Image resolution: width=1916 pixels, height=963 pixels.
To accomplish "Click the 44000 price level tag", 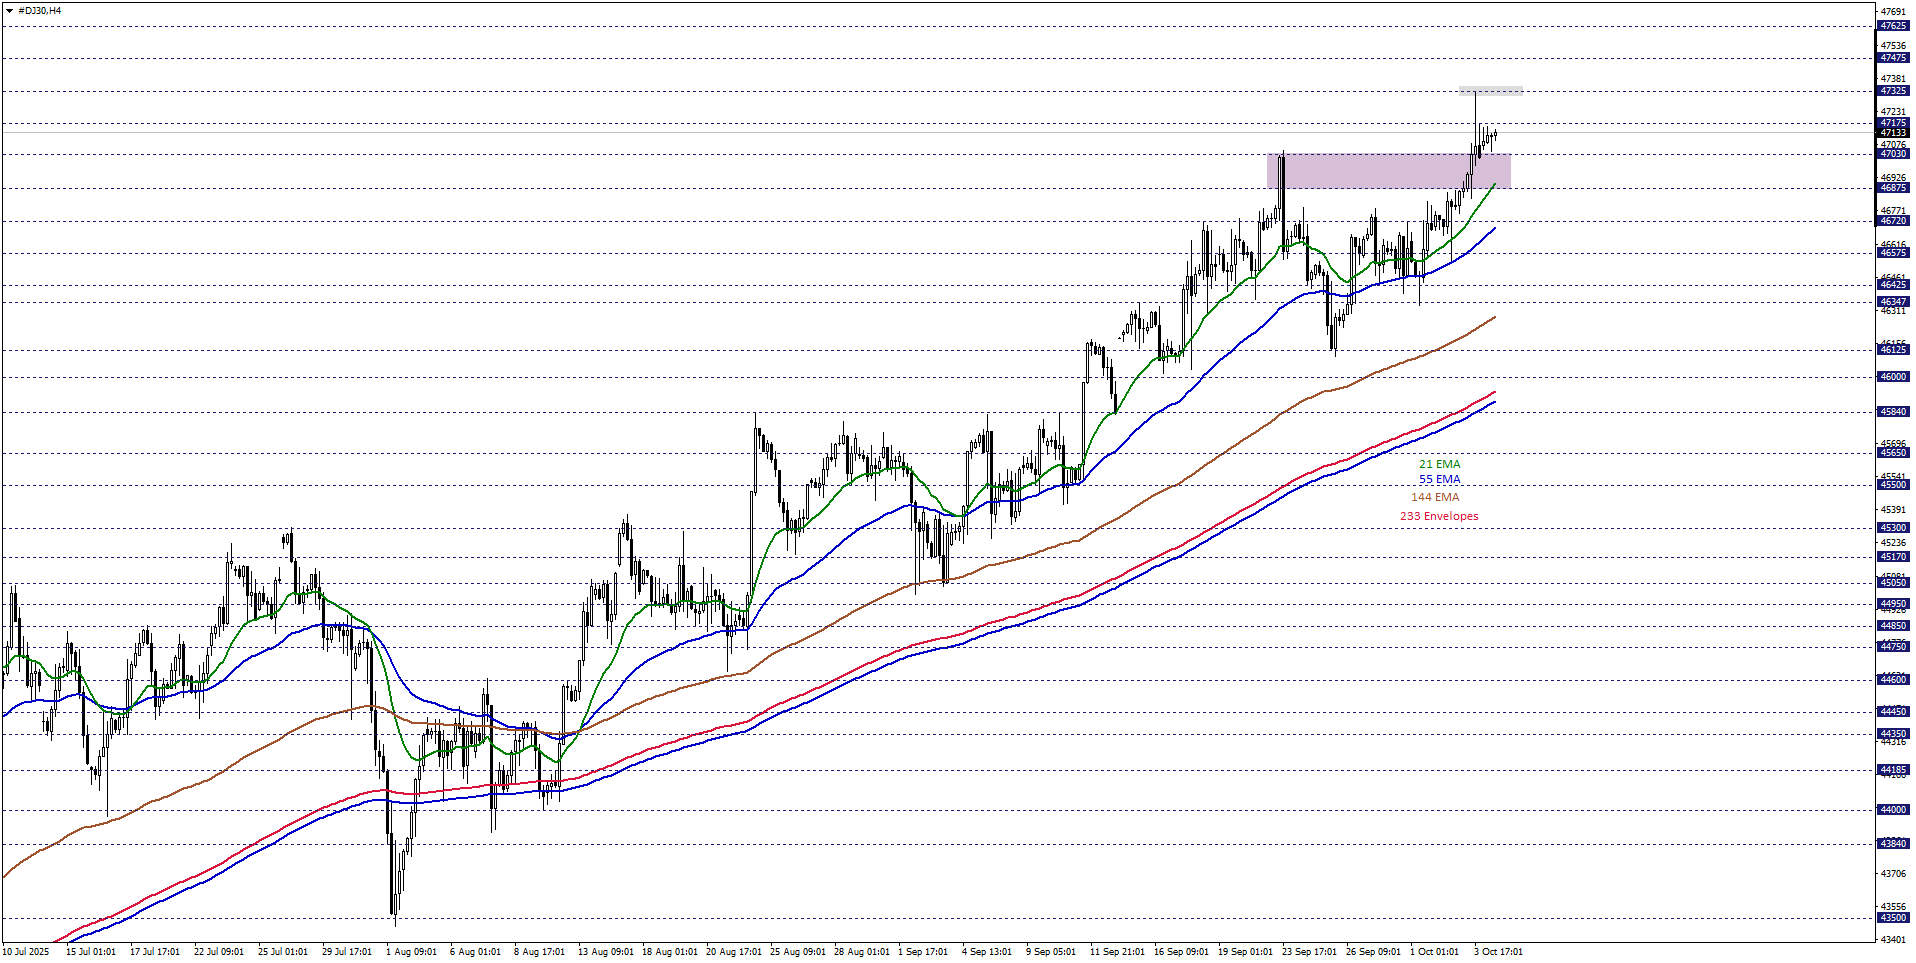I will 1893,810.
